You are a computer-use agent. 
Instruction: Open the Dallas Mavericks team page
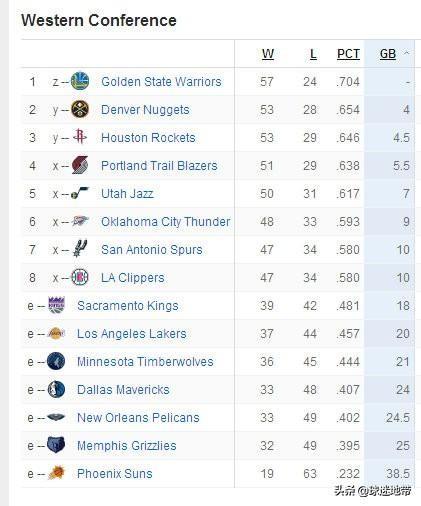[123, 389]
